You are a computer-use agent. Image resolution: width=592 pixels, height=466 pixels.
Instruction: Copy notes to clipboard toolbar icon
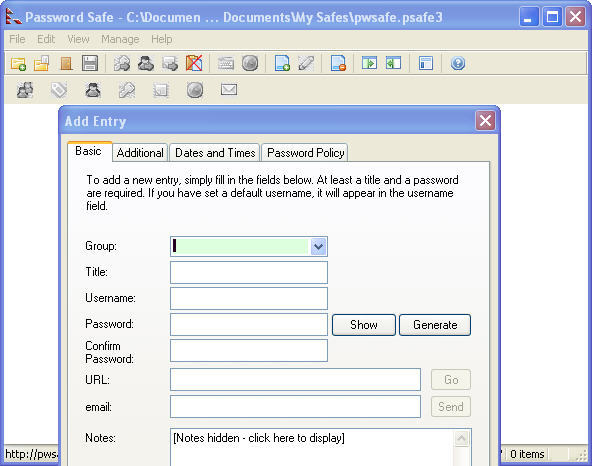170,63
